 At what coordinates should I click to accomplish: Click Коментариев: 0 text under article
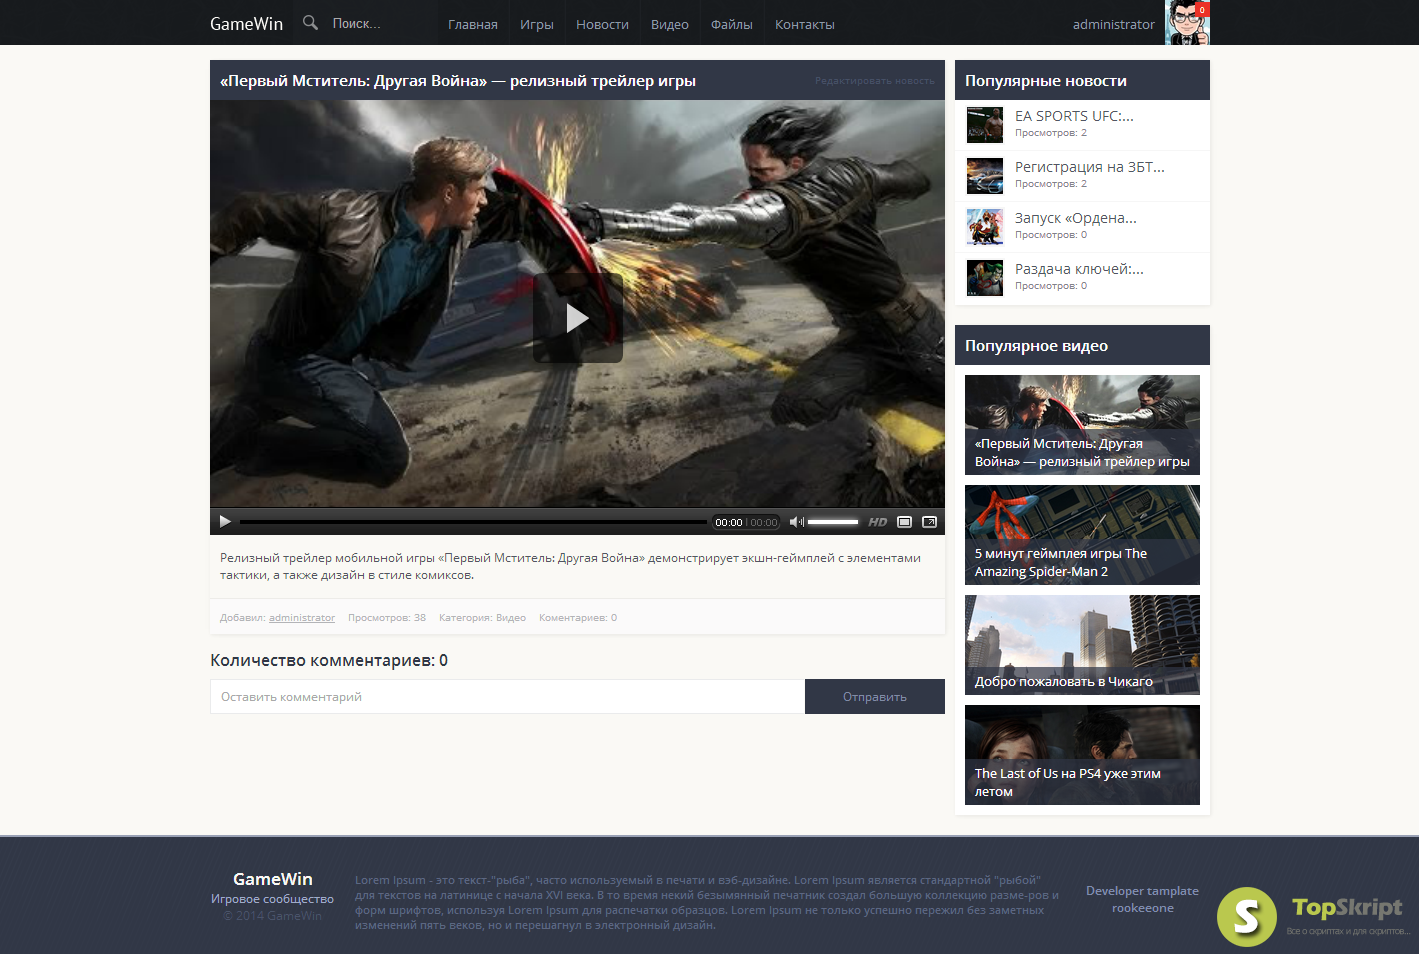point(578,618)
